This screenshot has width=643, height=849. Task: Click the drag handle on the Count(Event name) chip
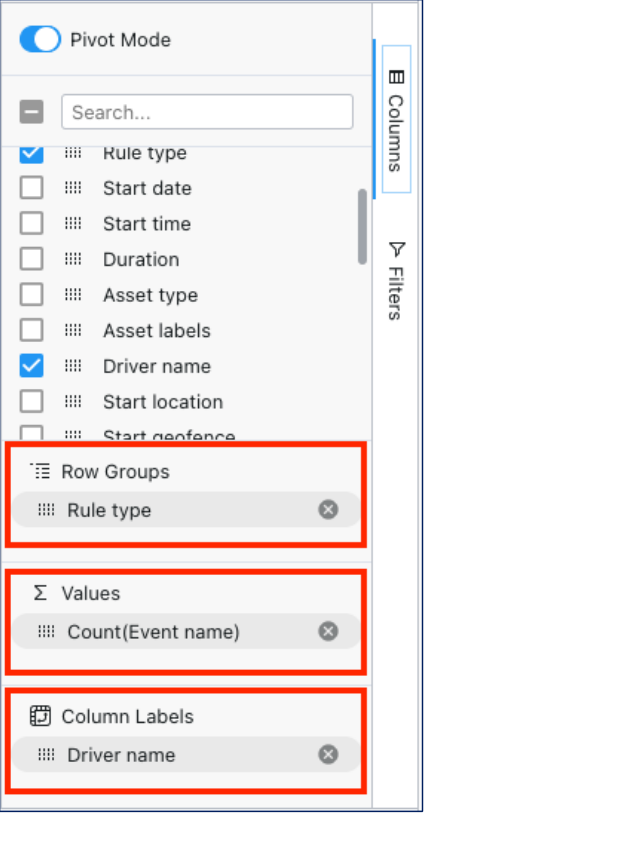point(46,632)
